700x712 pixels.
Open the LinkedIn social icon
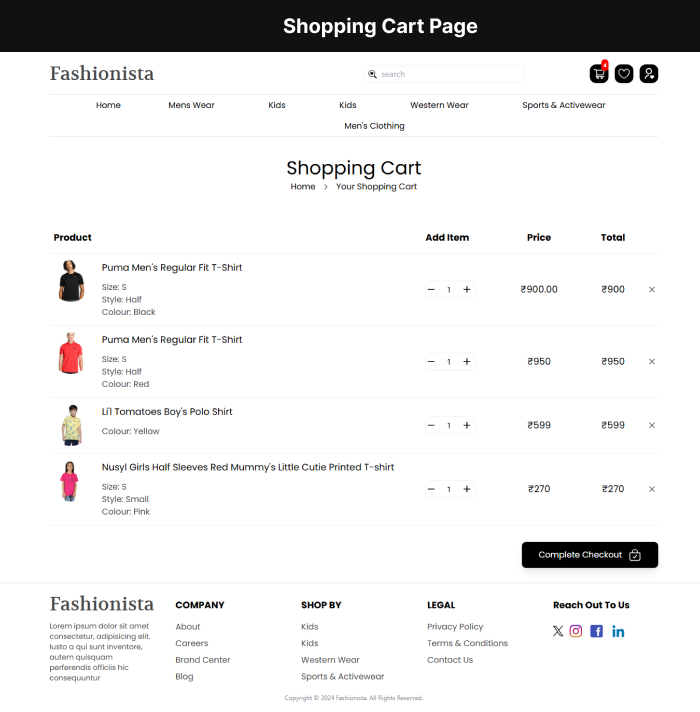click(x=618, y=631)
